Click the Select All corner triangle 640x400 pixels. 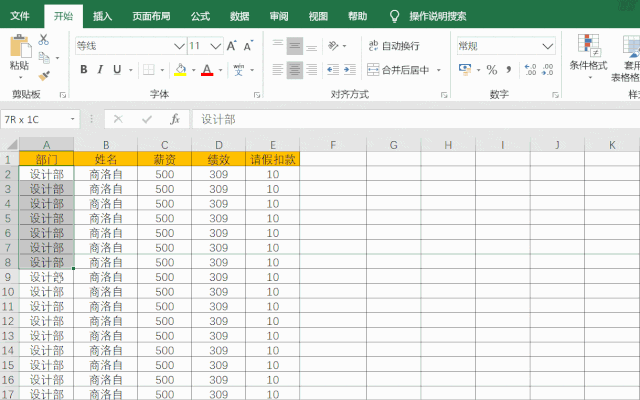pyautogui.click(x=11, y=144)
